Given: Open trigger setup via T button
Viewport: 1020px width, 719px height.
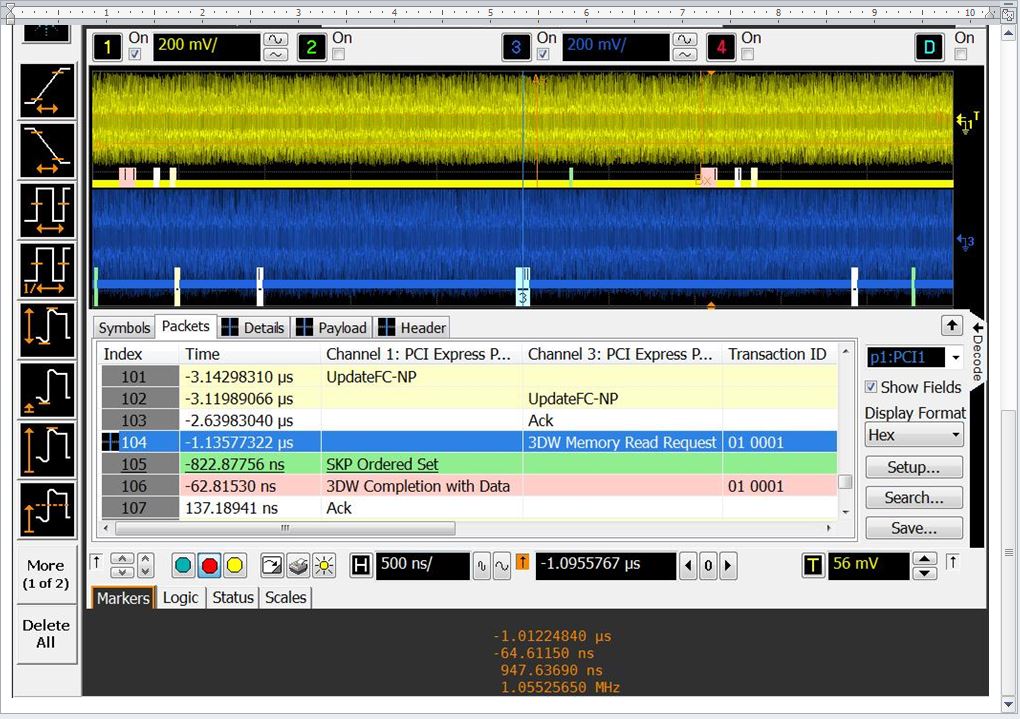Looking at the screenshot, I should (x=813, y=565).
